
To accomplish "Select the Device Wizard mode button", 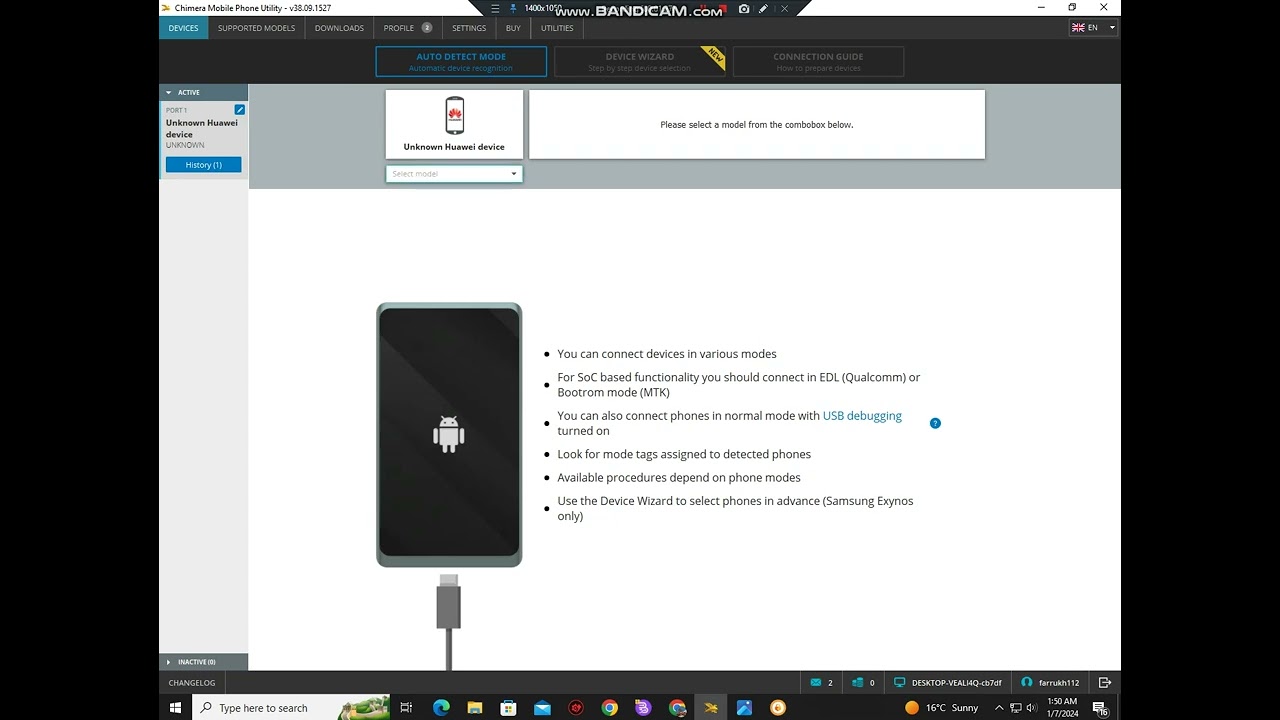I will point(640,61).
